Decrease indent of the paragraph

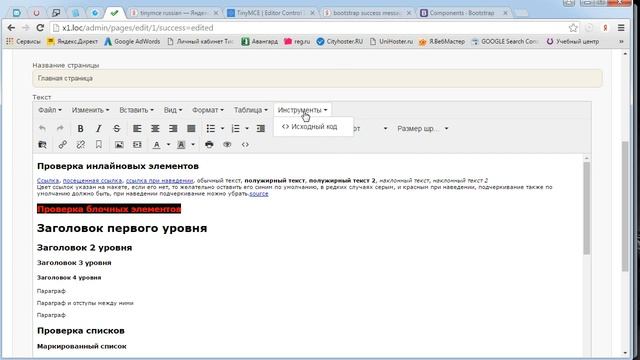pyautogui.click(x=260, y=129)
